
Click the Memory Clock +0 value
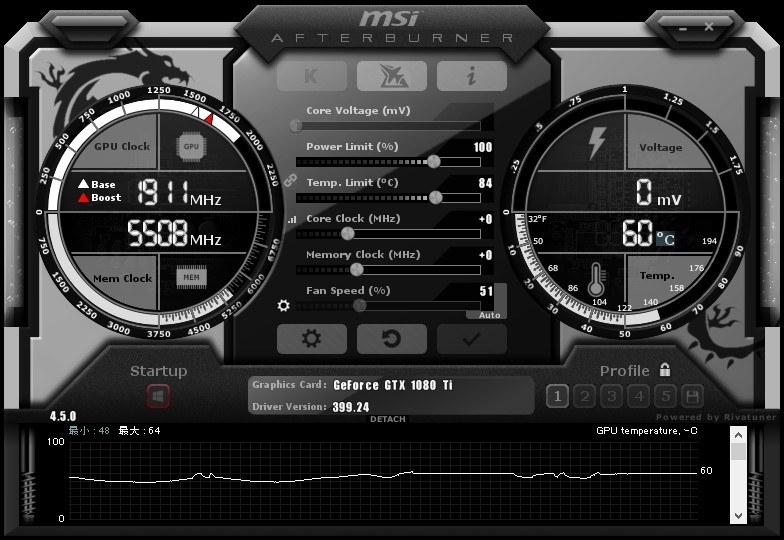click(486, 255)
